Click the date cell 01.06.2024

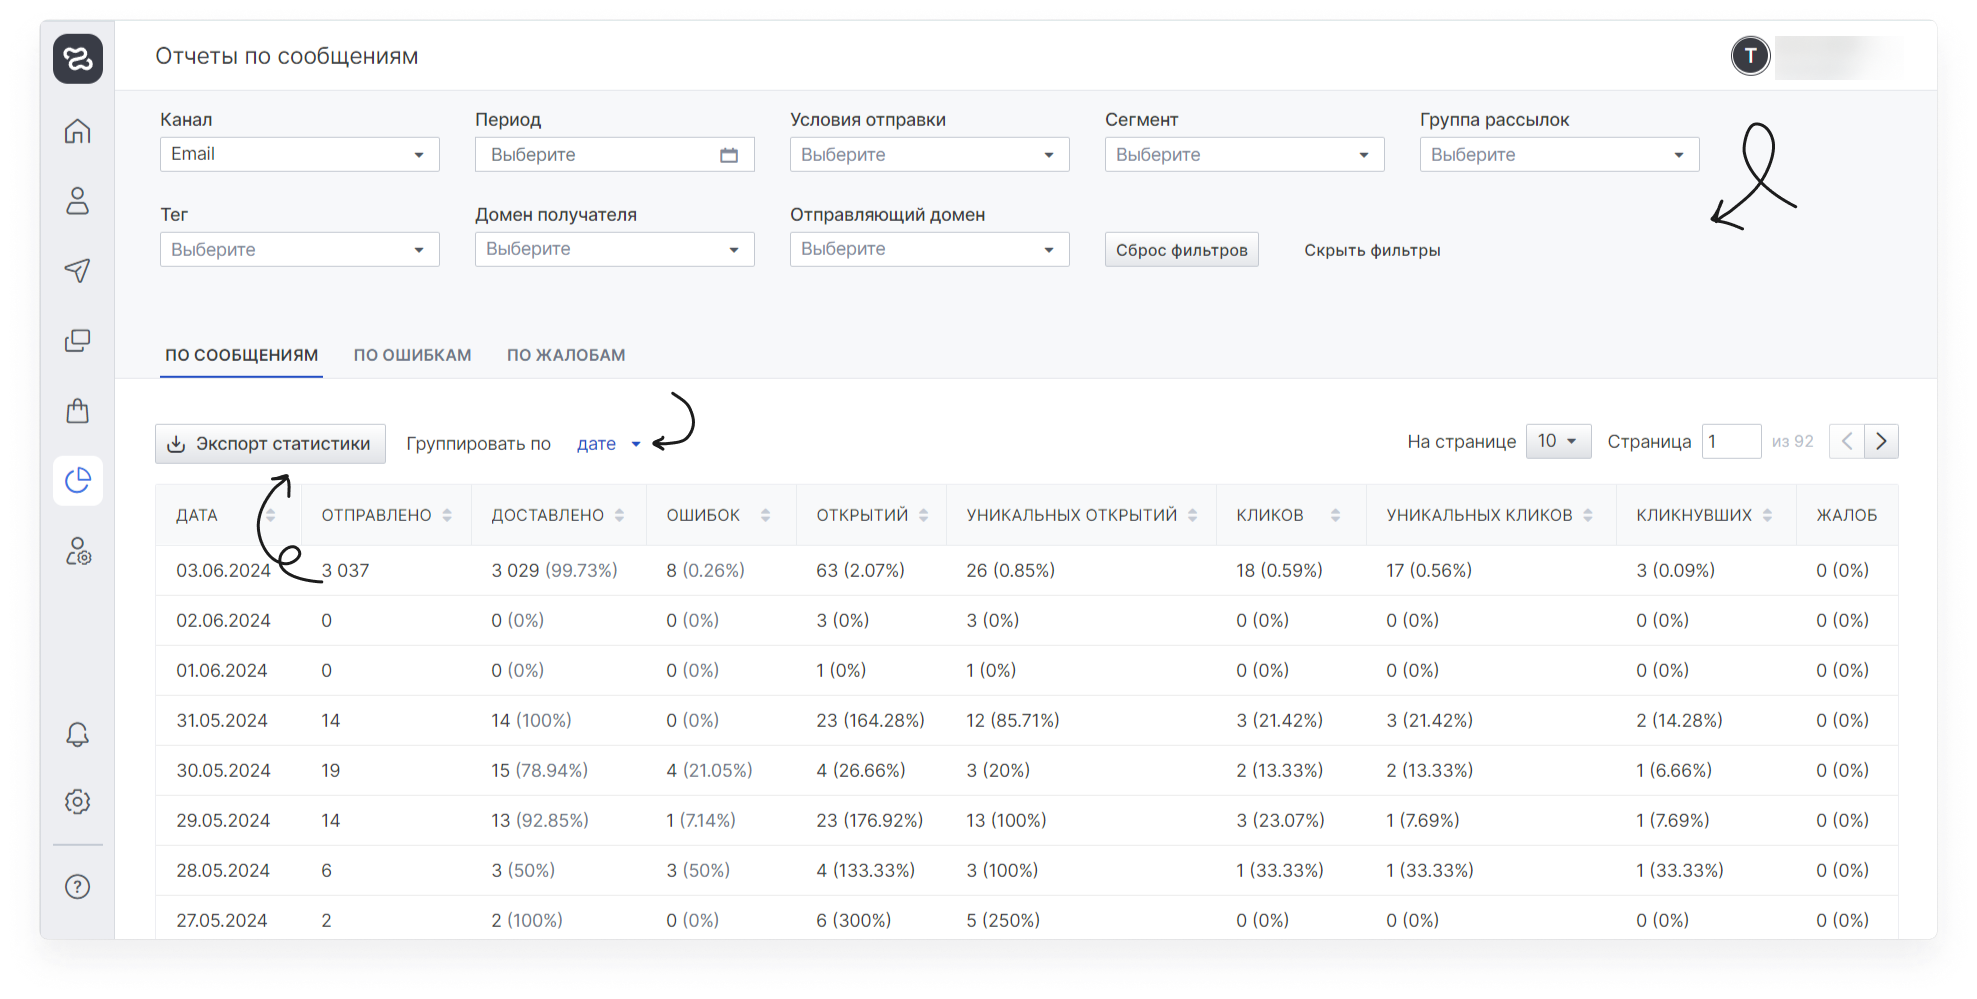[x=222, y=670]
